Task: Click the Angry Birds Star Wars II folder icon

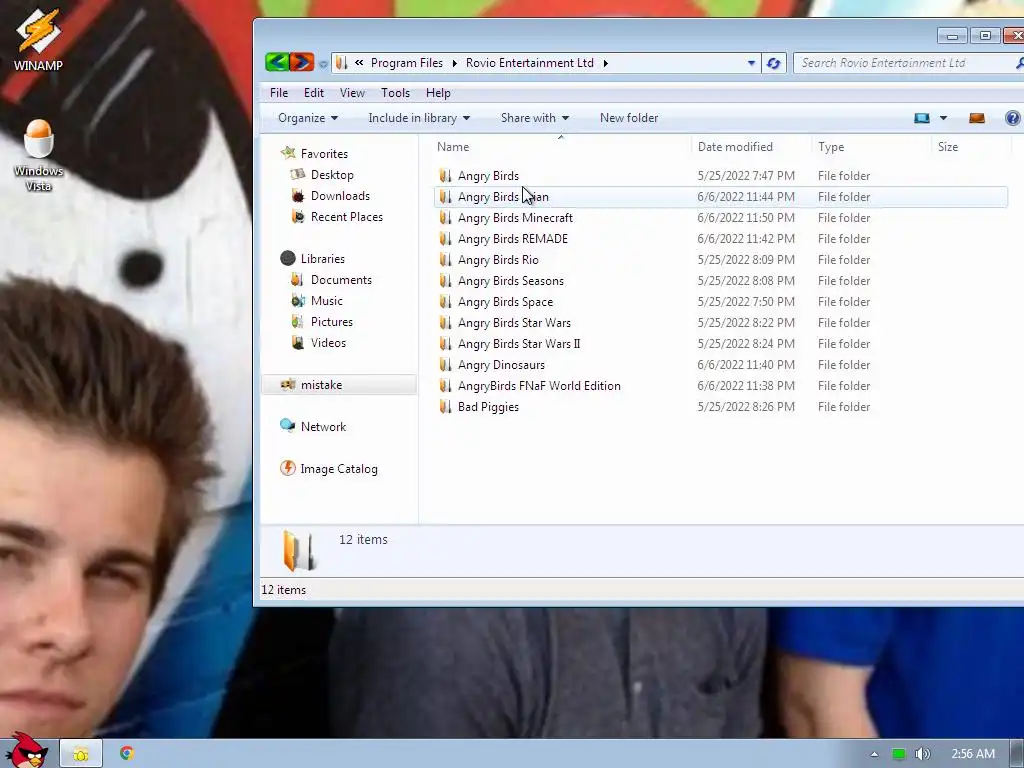Action: (x=445, y=344)
